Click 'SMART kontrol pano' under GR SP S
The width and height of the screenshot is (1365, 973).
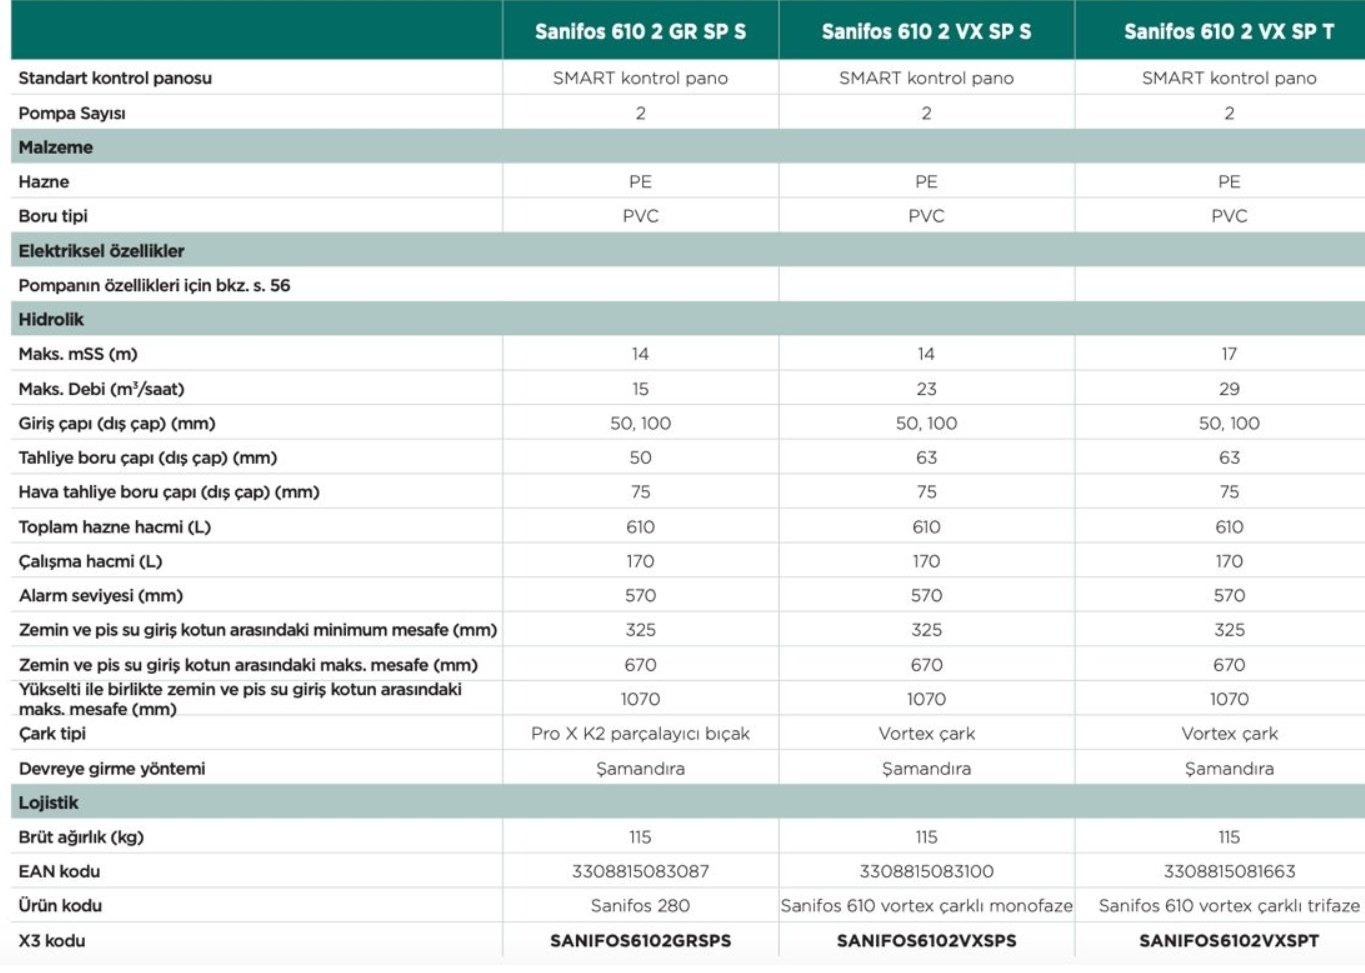[x=640, y=78]
